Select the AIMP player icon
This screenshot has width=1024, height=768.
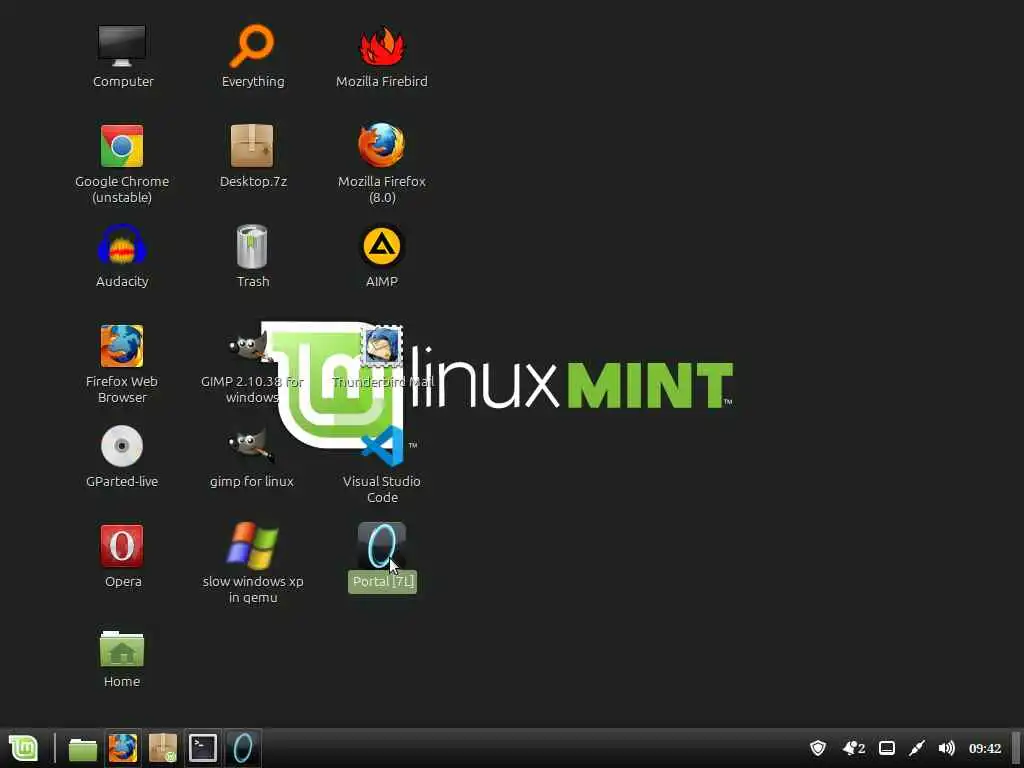[382, 246]
